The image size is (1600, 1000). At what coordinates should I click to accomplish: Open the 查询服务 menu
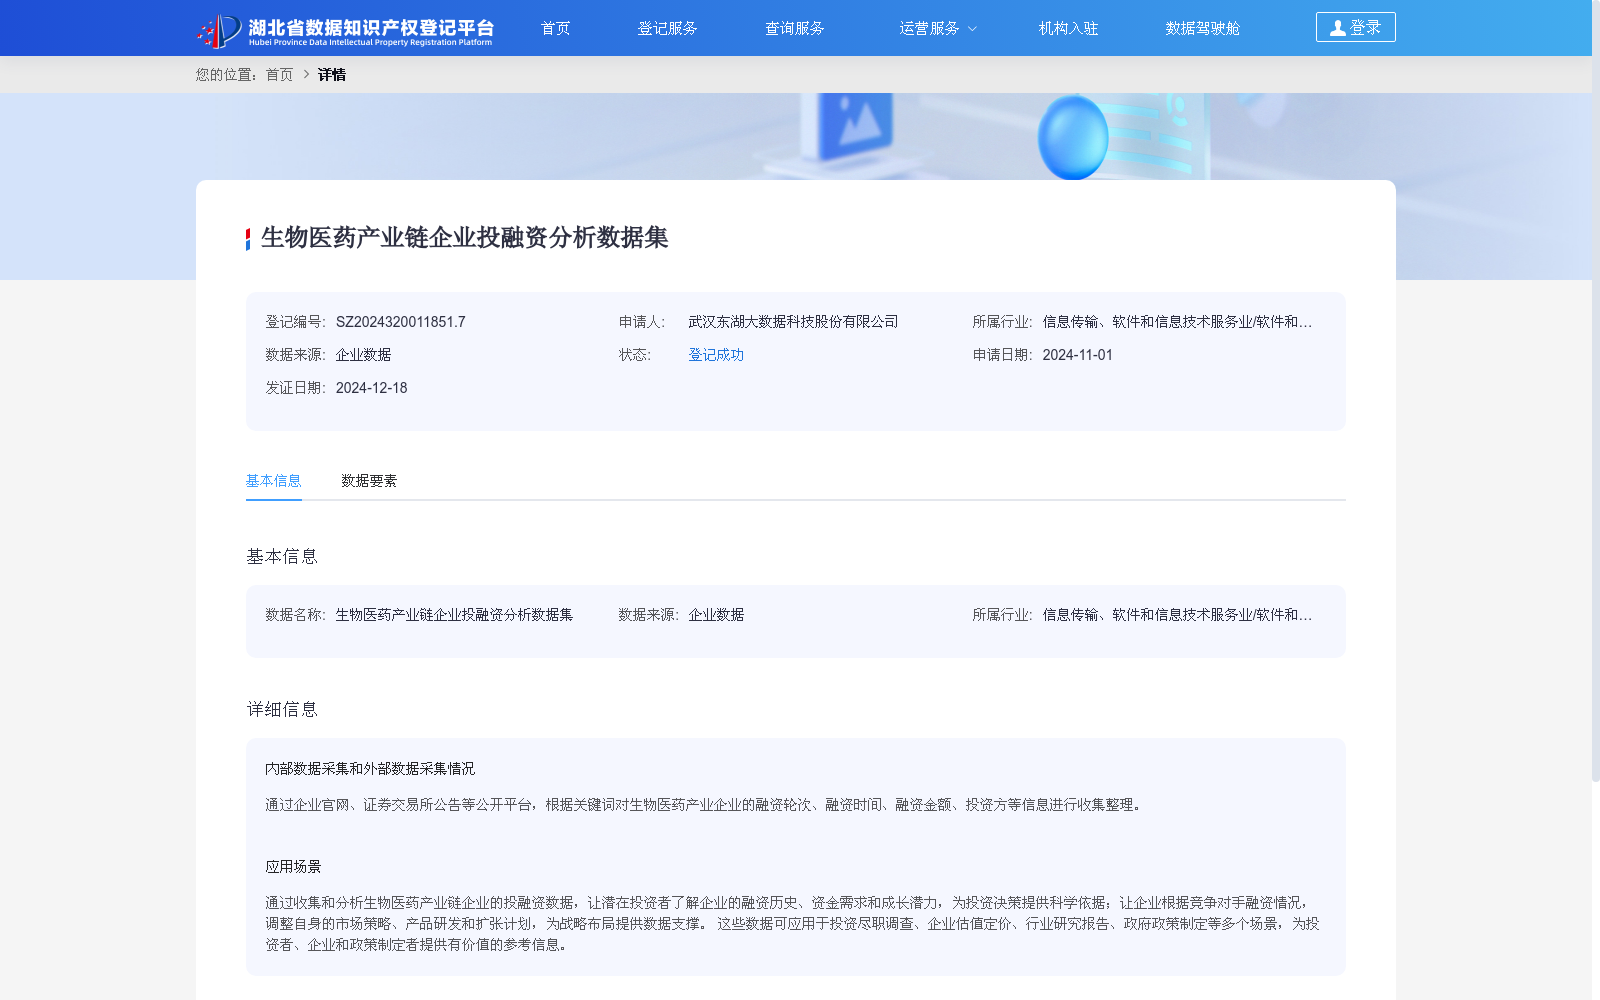tap(794, 28)
